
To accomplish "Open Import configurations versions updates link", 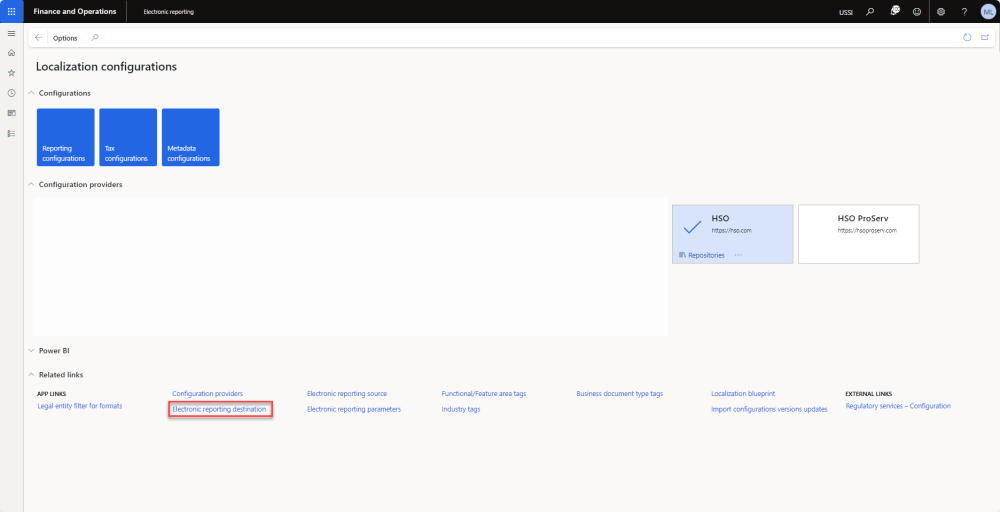I will (769, 409).
